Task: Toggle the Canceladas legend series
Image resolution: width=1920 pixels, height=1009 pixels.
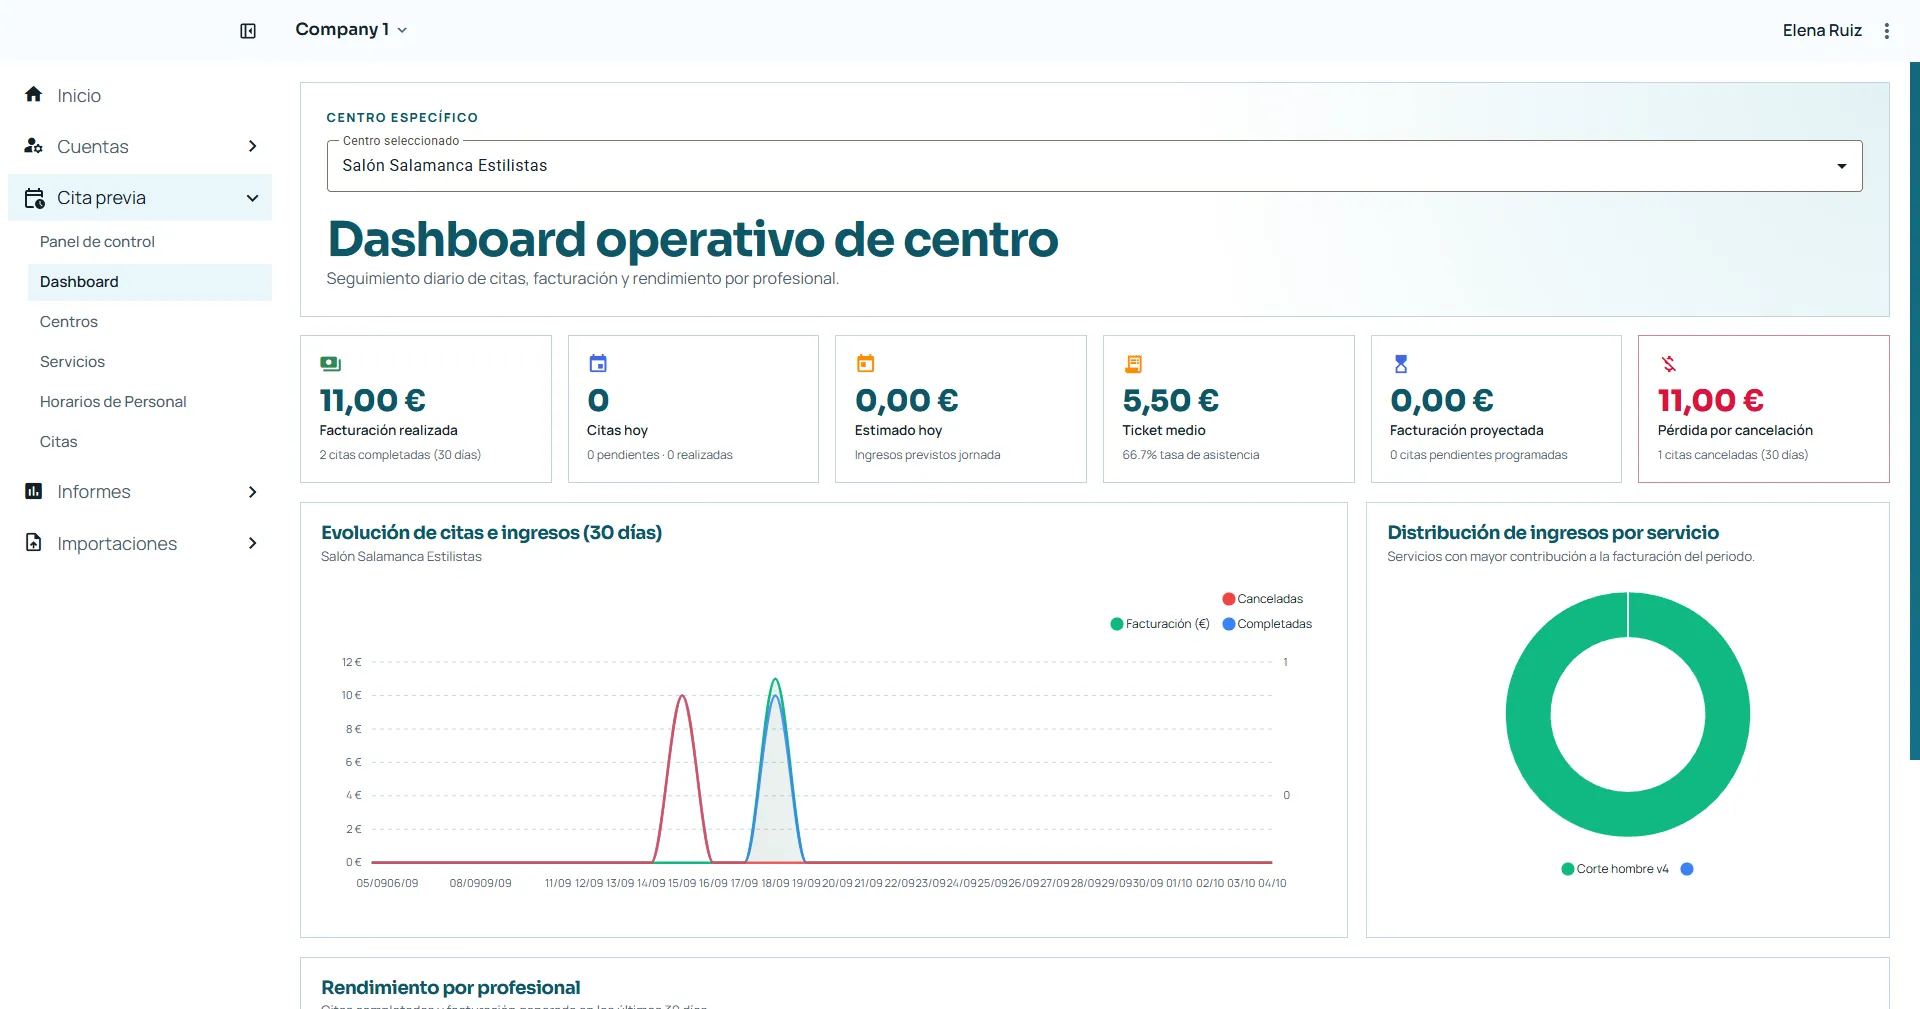Action: pos(1263,599)
